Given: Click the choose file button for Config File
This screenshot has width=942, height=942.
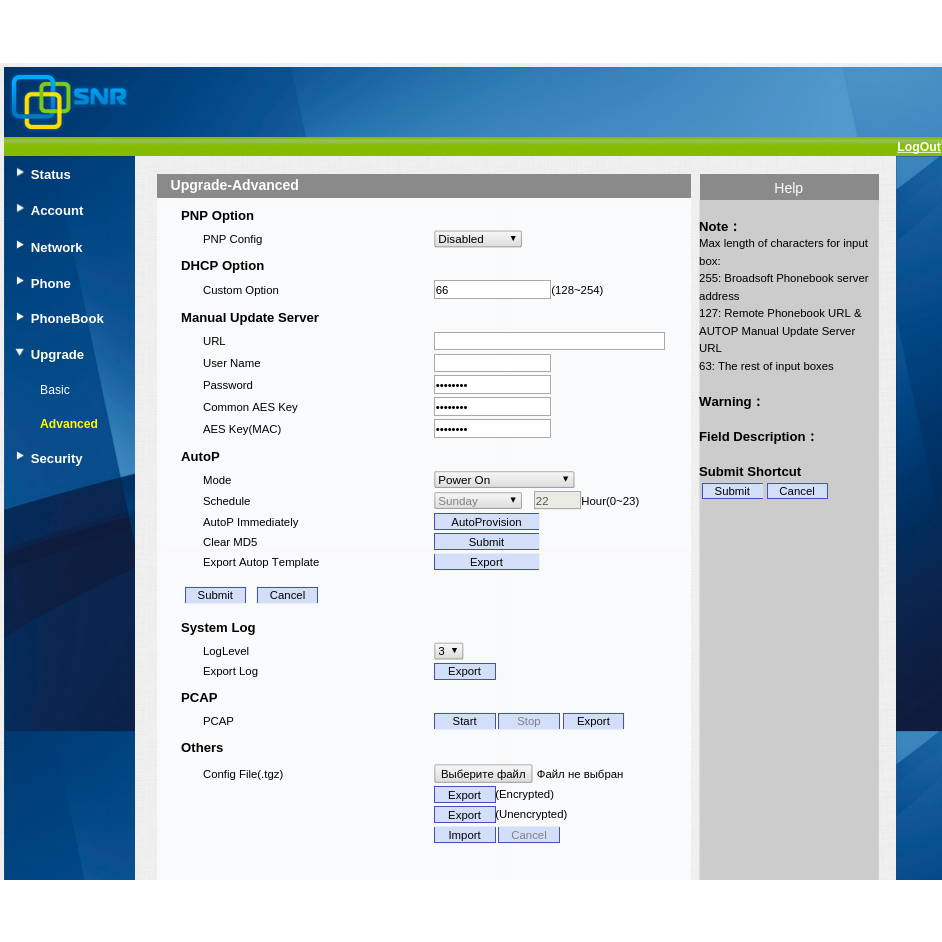Looking at the screenshot, I should coord(483,774).
